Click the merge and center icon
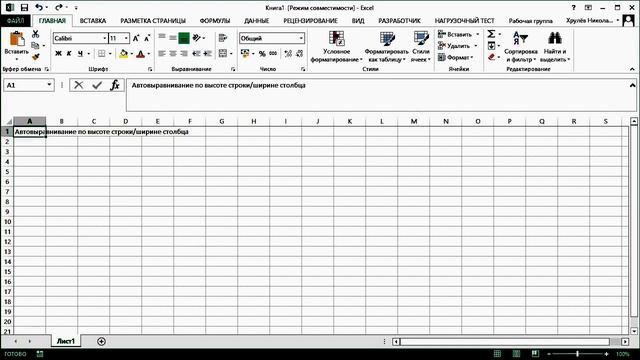640x360 pixels. click(223, 53)
